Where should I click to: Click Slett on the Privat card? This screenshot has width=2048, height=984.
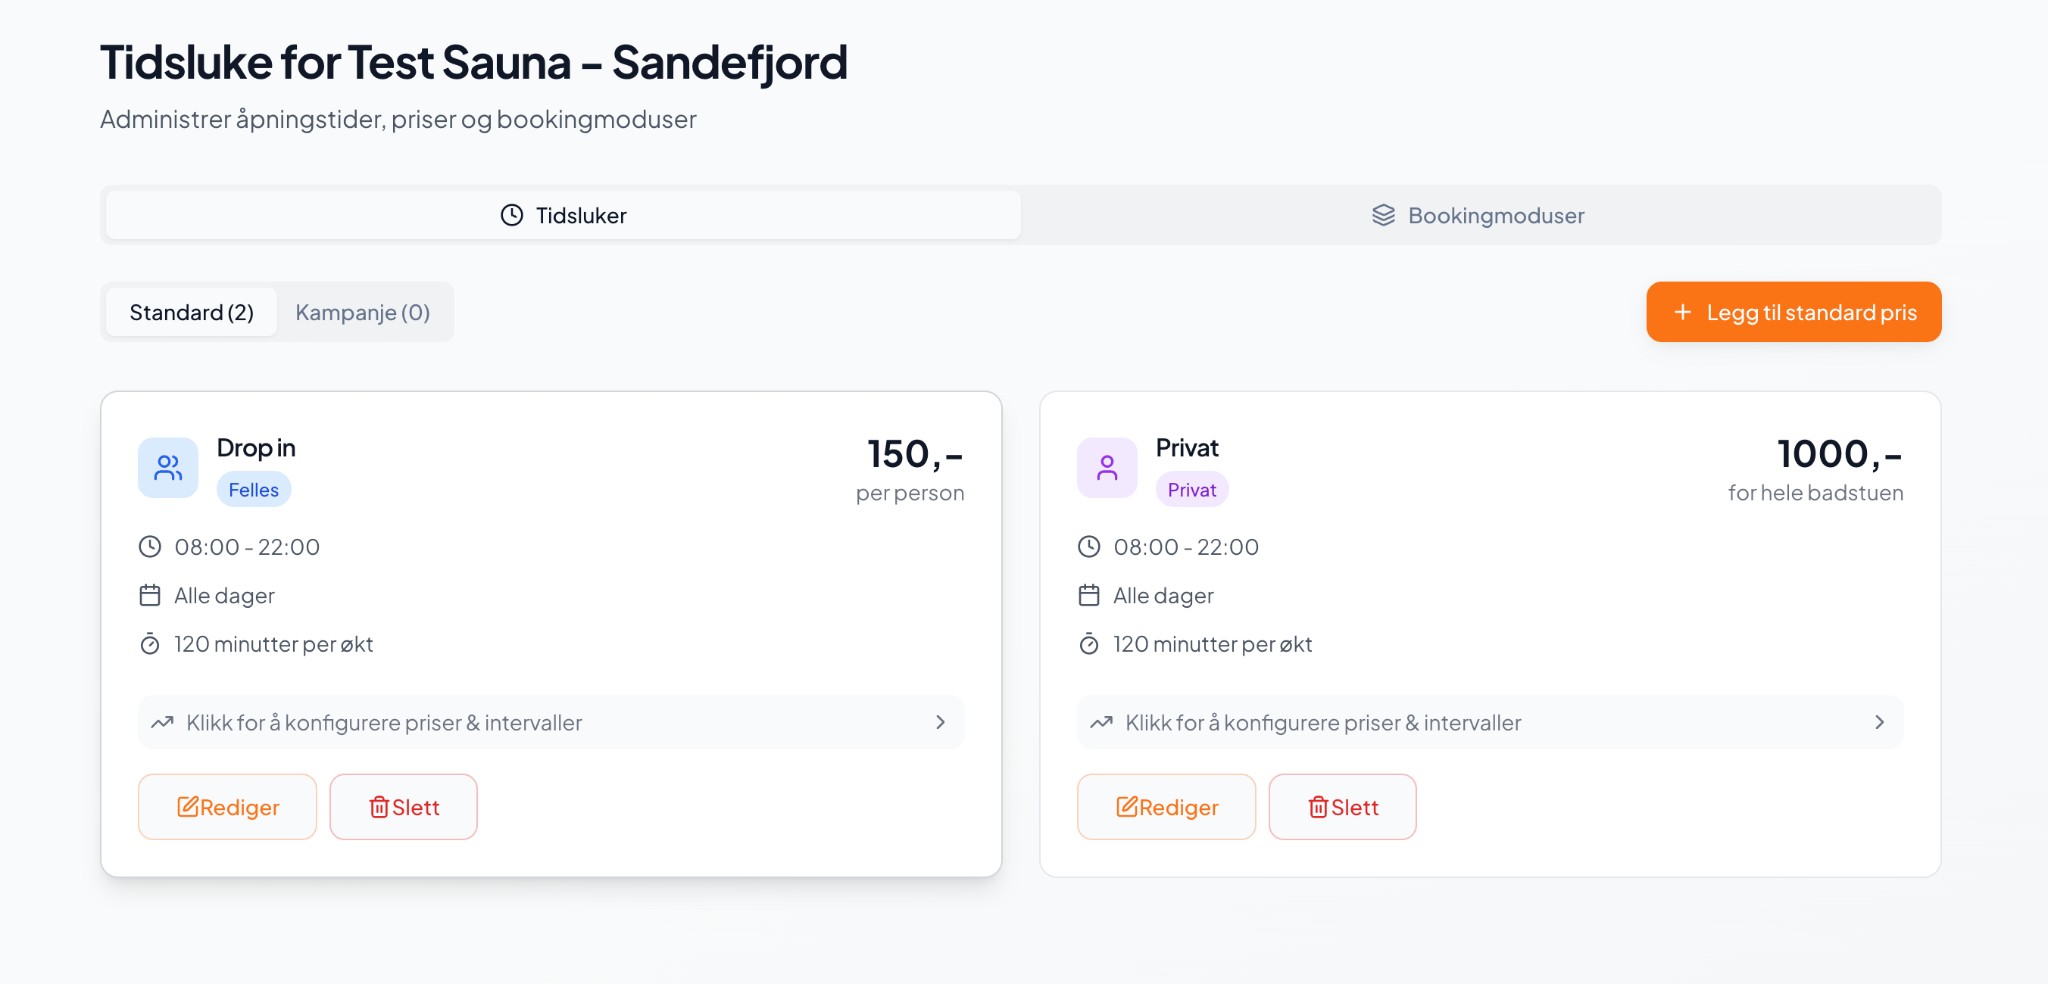[x=1342, y=807]
